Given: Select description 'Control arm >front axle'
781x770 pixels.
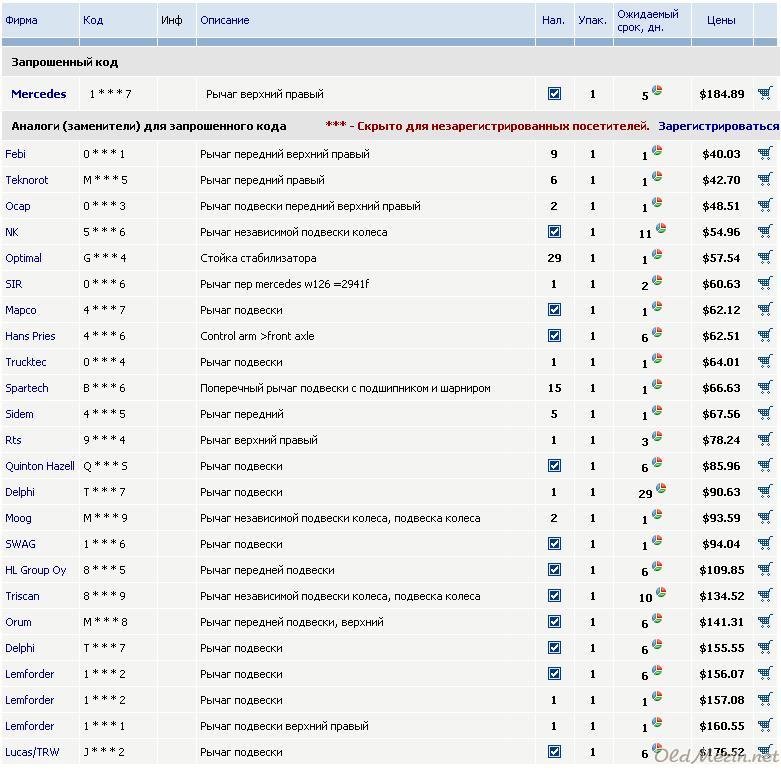Looking at the screenshot, I should click(x=257, y=336).
